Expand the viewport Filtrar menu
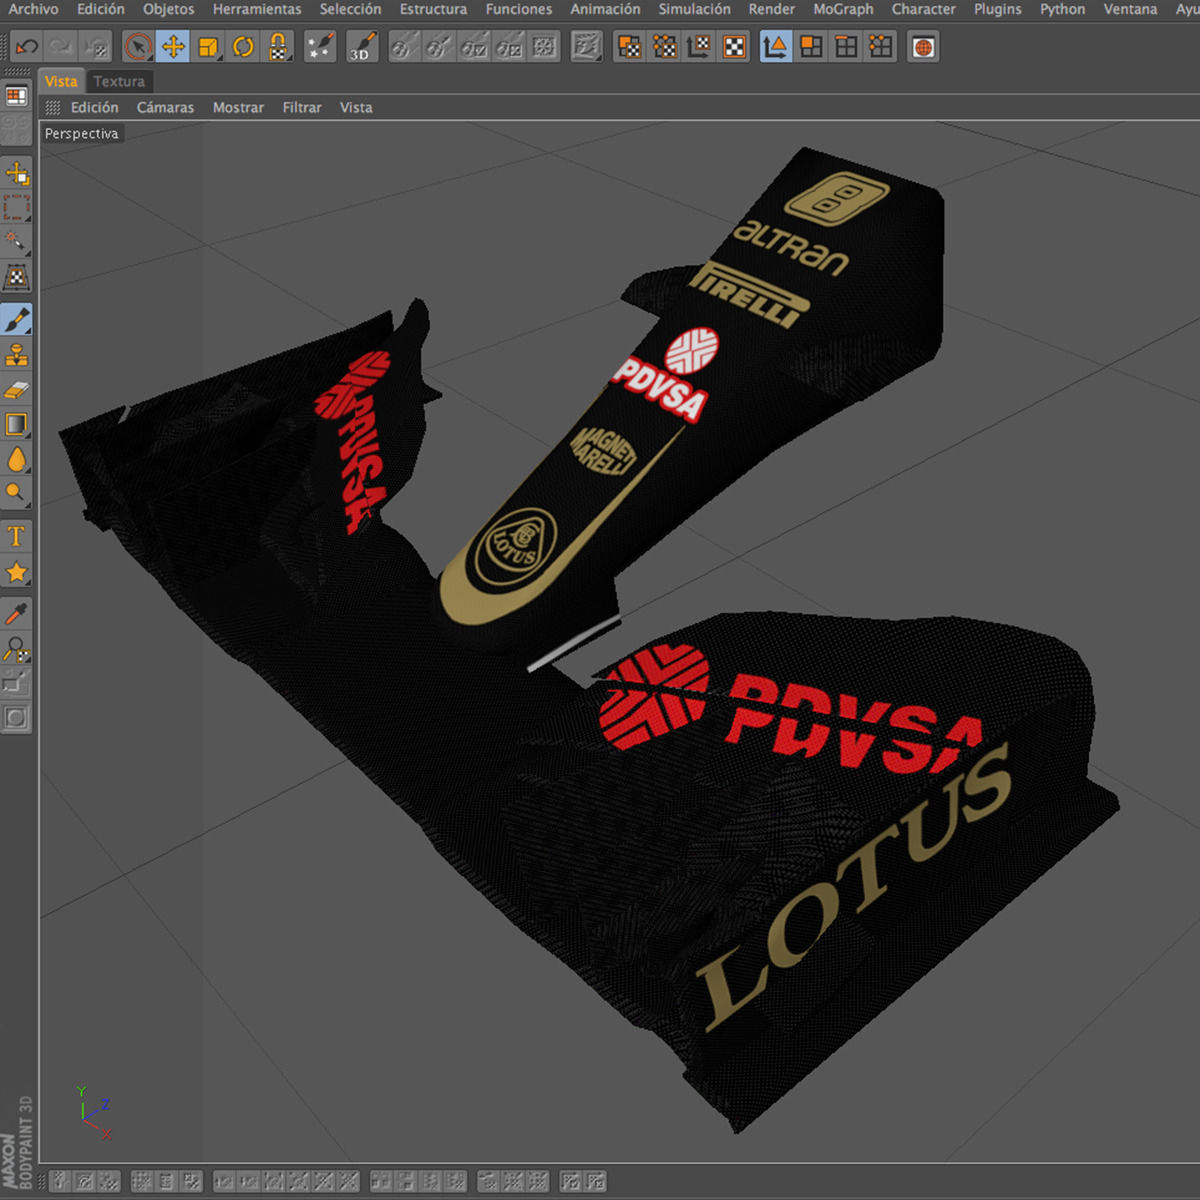 click(302, 107)
